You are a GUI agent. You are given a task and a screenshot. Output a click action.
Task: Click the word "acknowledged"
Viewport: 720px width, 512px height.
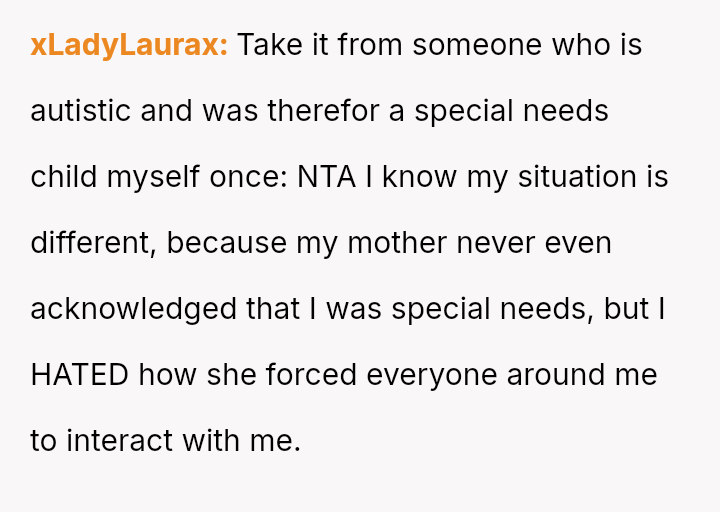pyautogui.click(x=134, y=309)
